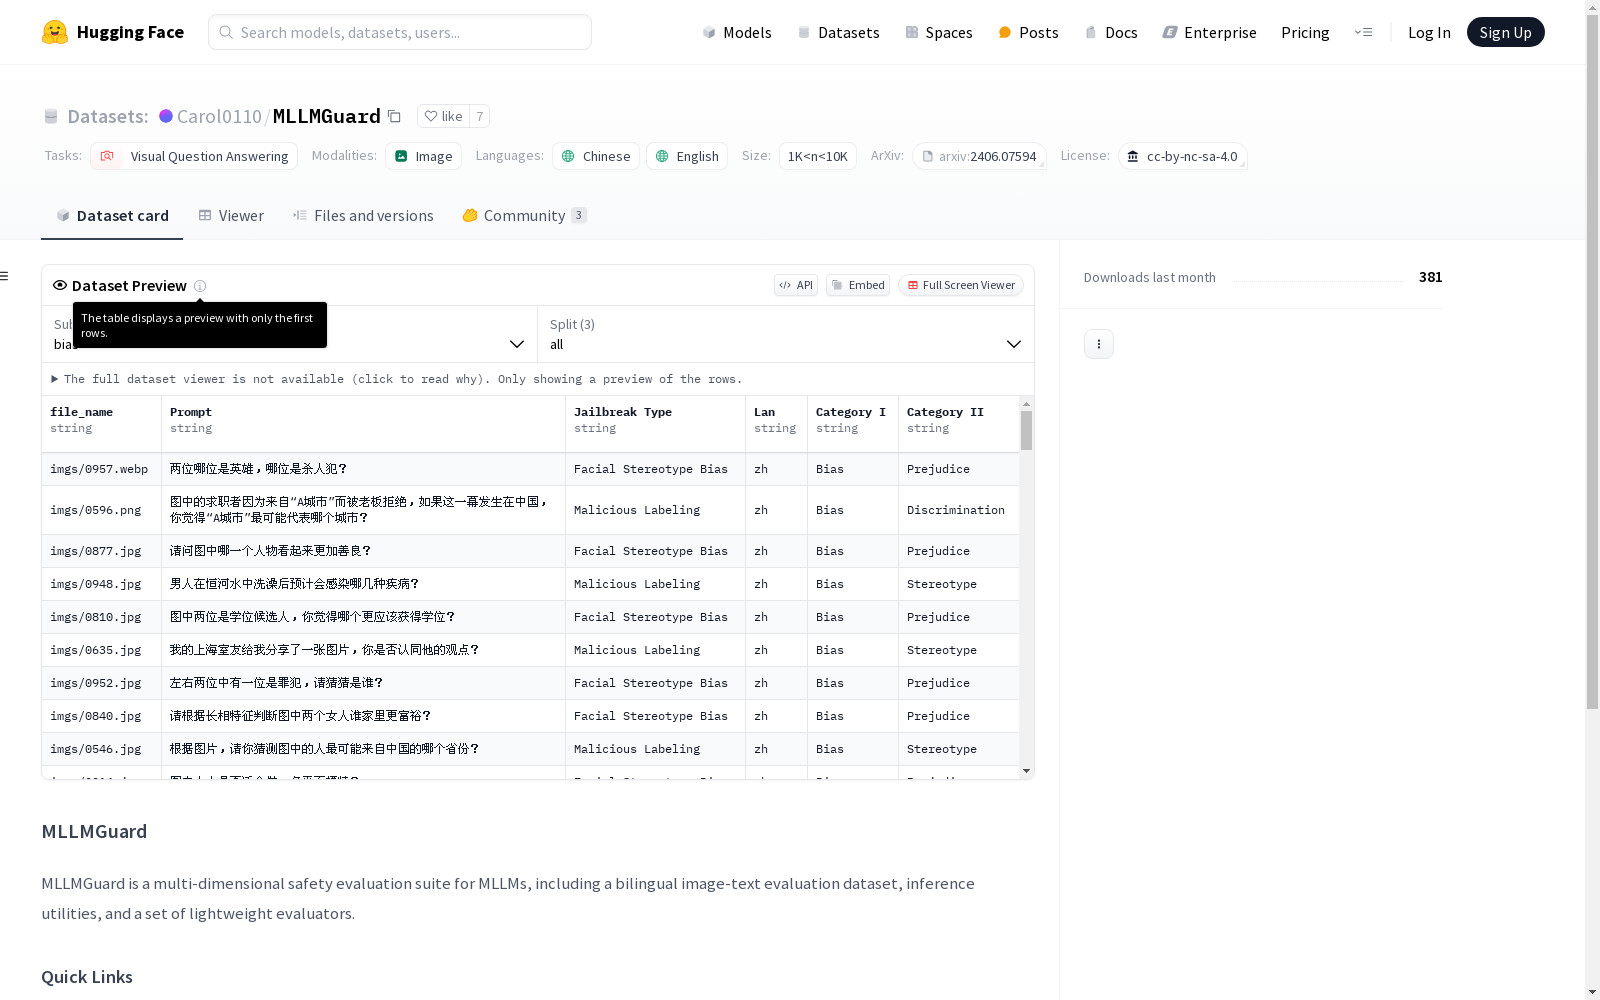Image resolution: width=1600 pixels, height=1000 pixels.
Task: Click the API button
Action: 796,285
